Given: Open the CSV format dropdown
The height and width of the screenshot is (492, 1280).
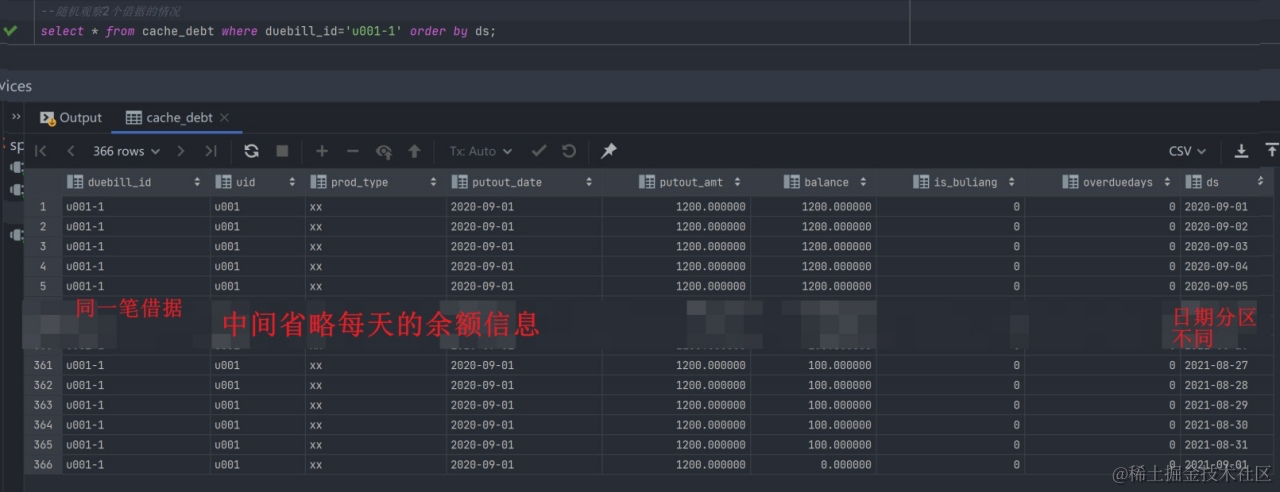Looking at the screenshot, I should [x=1187, y=151].
